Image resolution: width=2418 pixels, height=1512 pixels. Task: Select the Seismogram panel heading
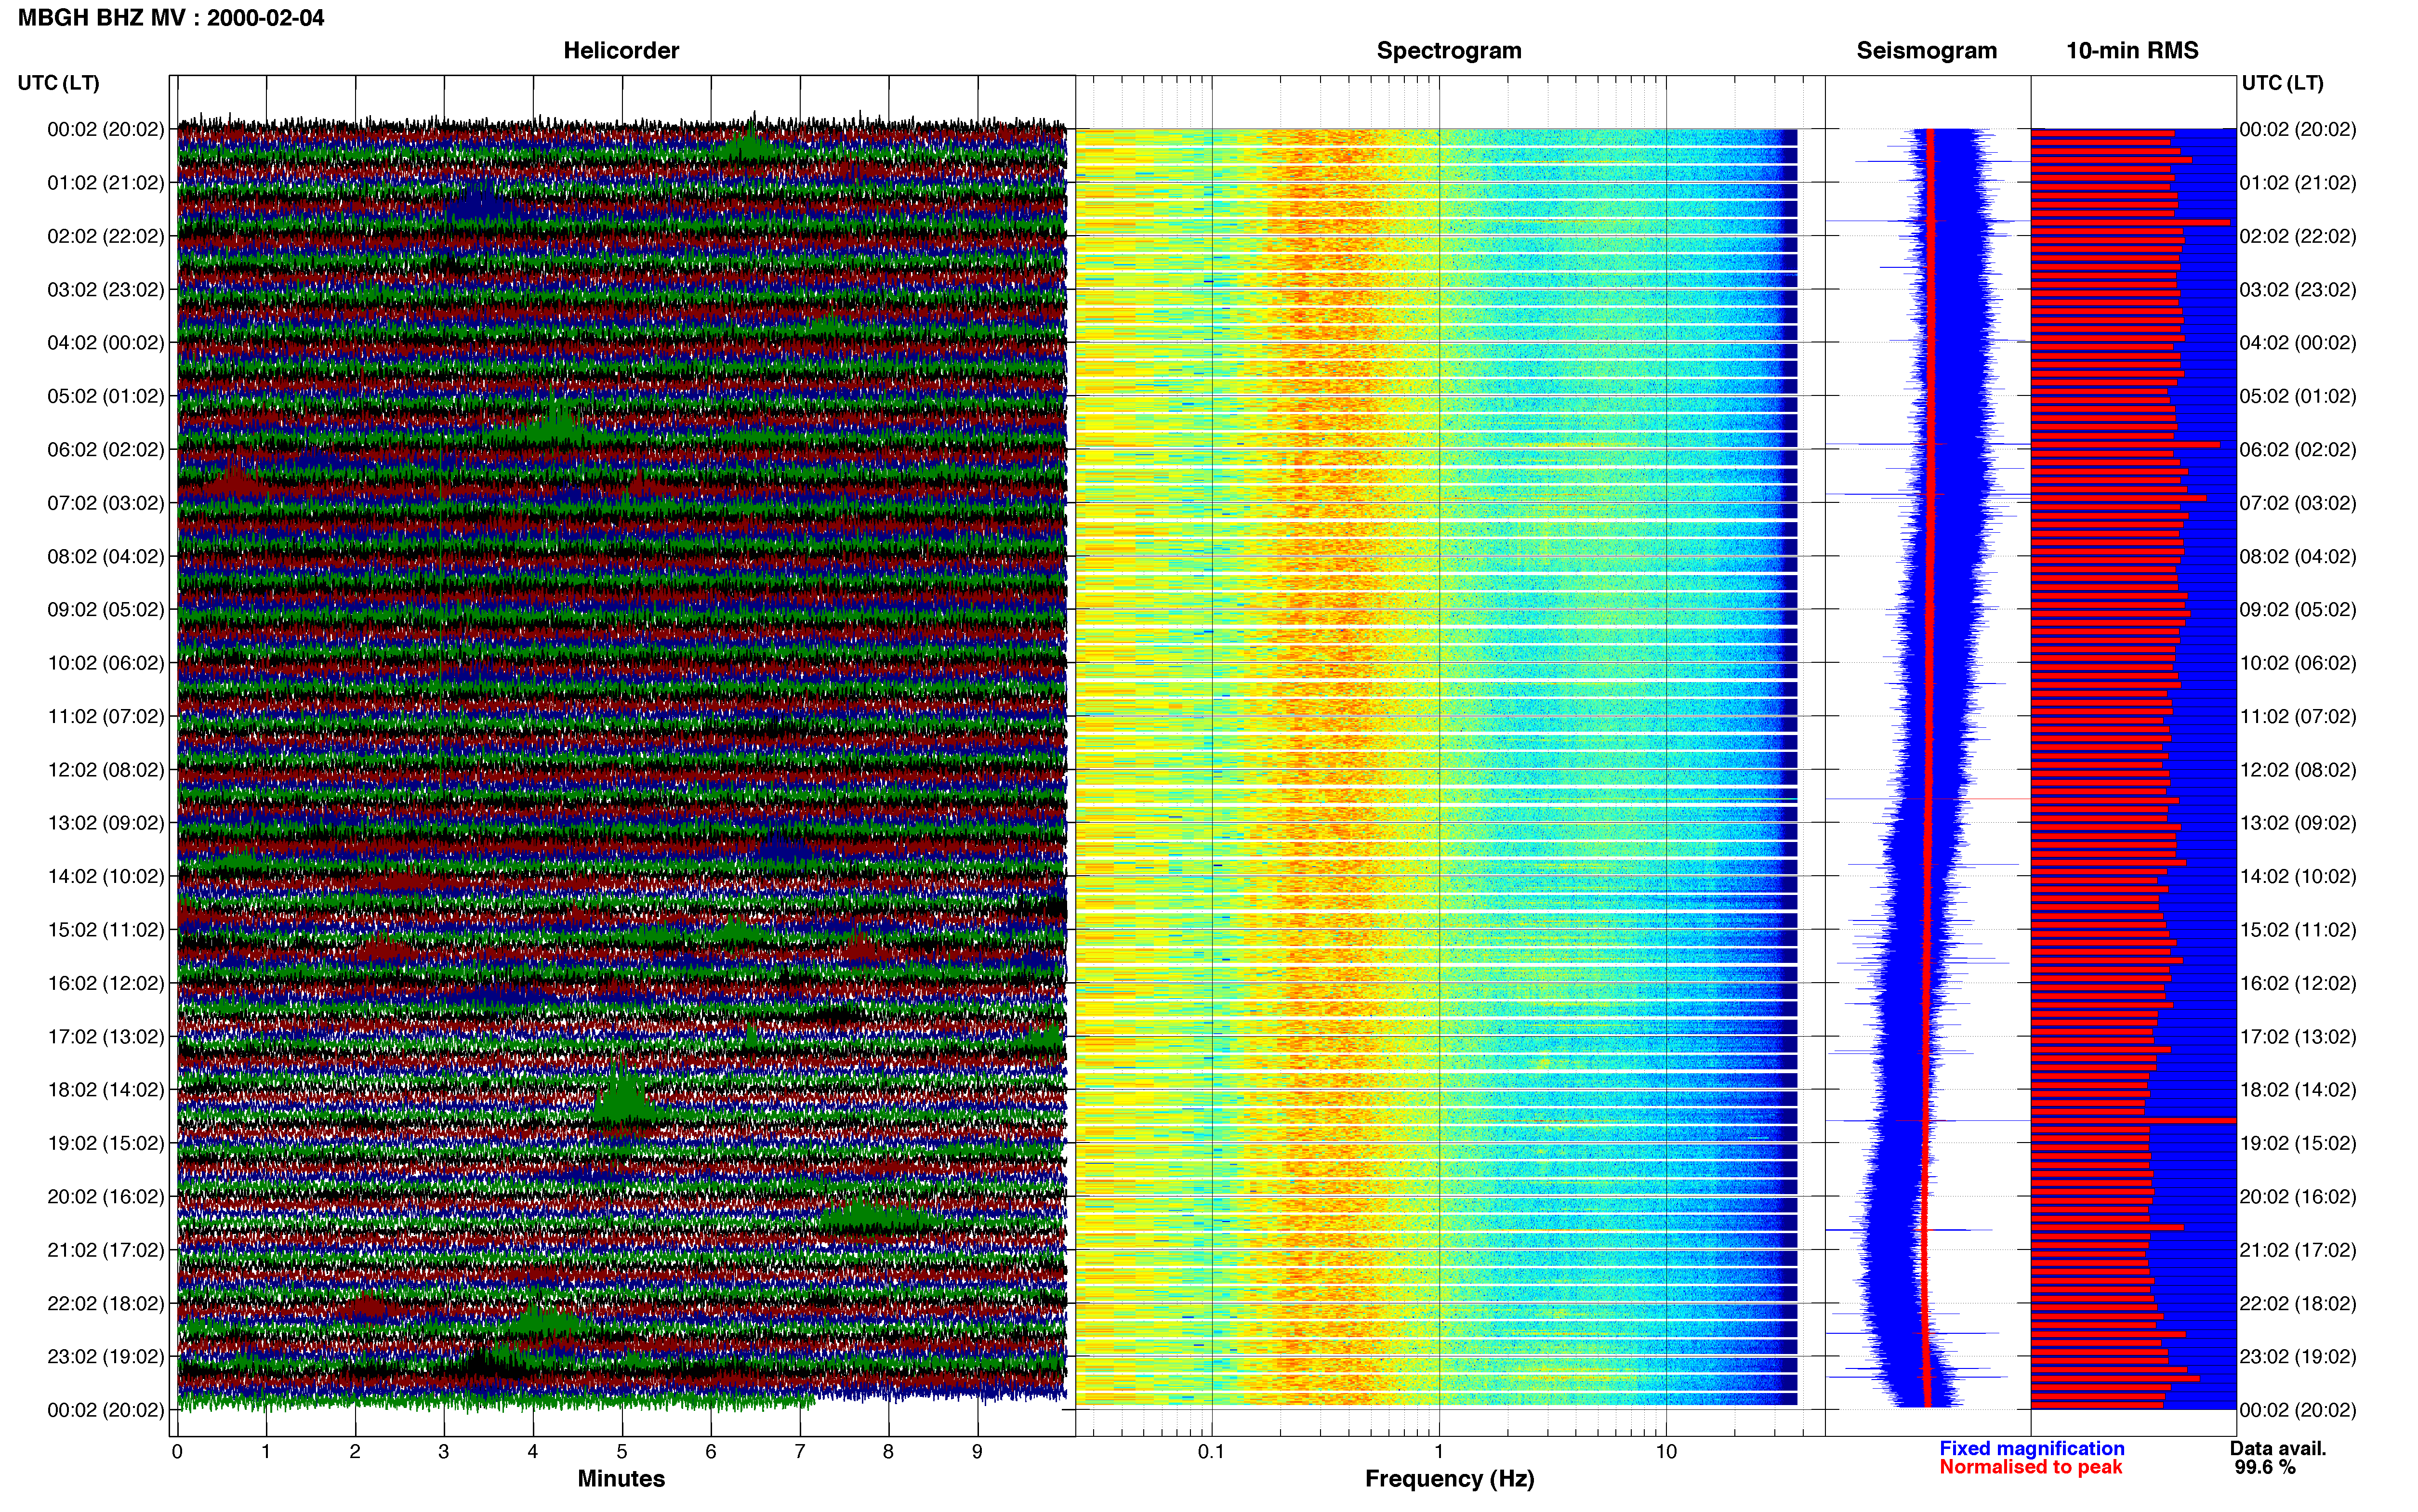pos(1926,50)
